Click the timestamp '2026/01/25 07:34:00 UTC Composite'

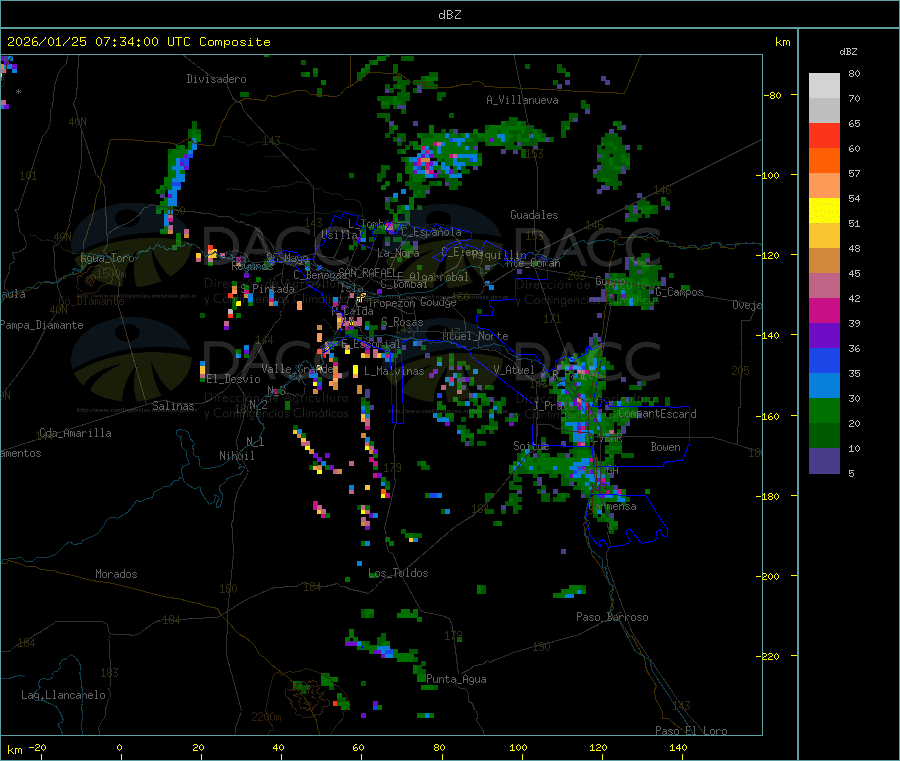138,42
